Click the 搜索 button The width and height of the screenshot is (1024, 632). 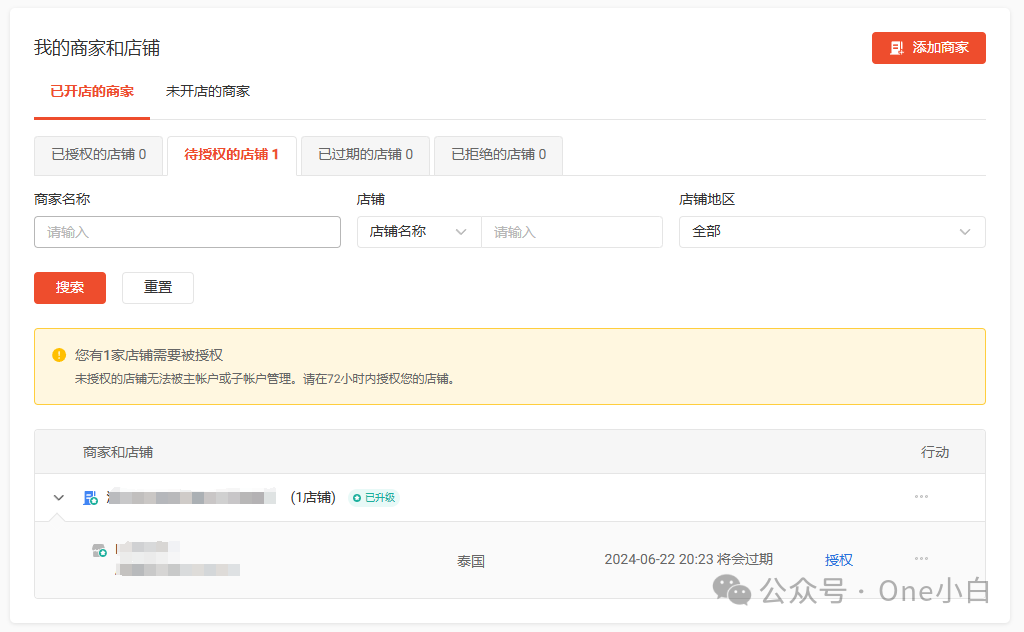(x=69, y=287)
